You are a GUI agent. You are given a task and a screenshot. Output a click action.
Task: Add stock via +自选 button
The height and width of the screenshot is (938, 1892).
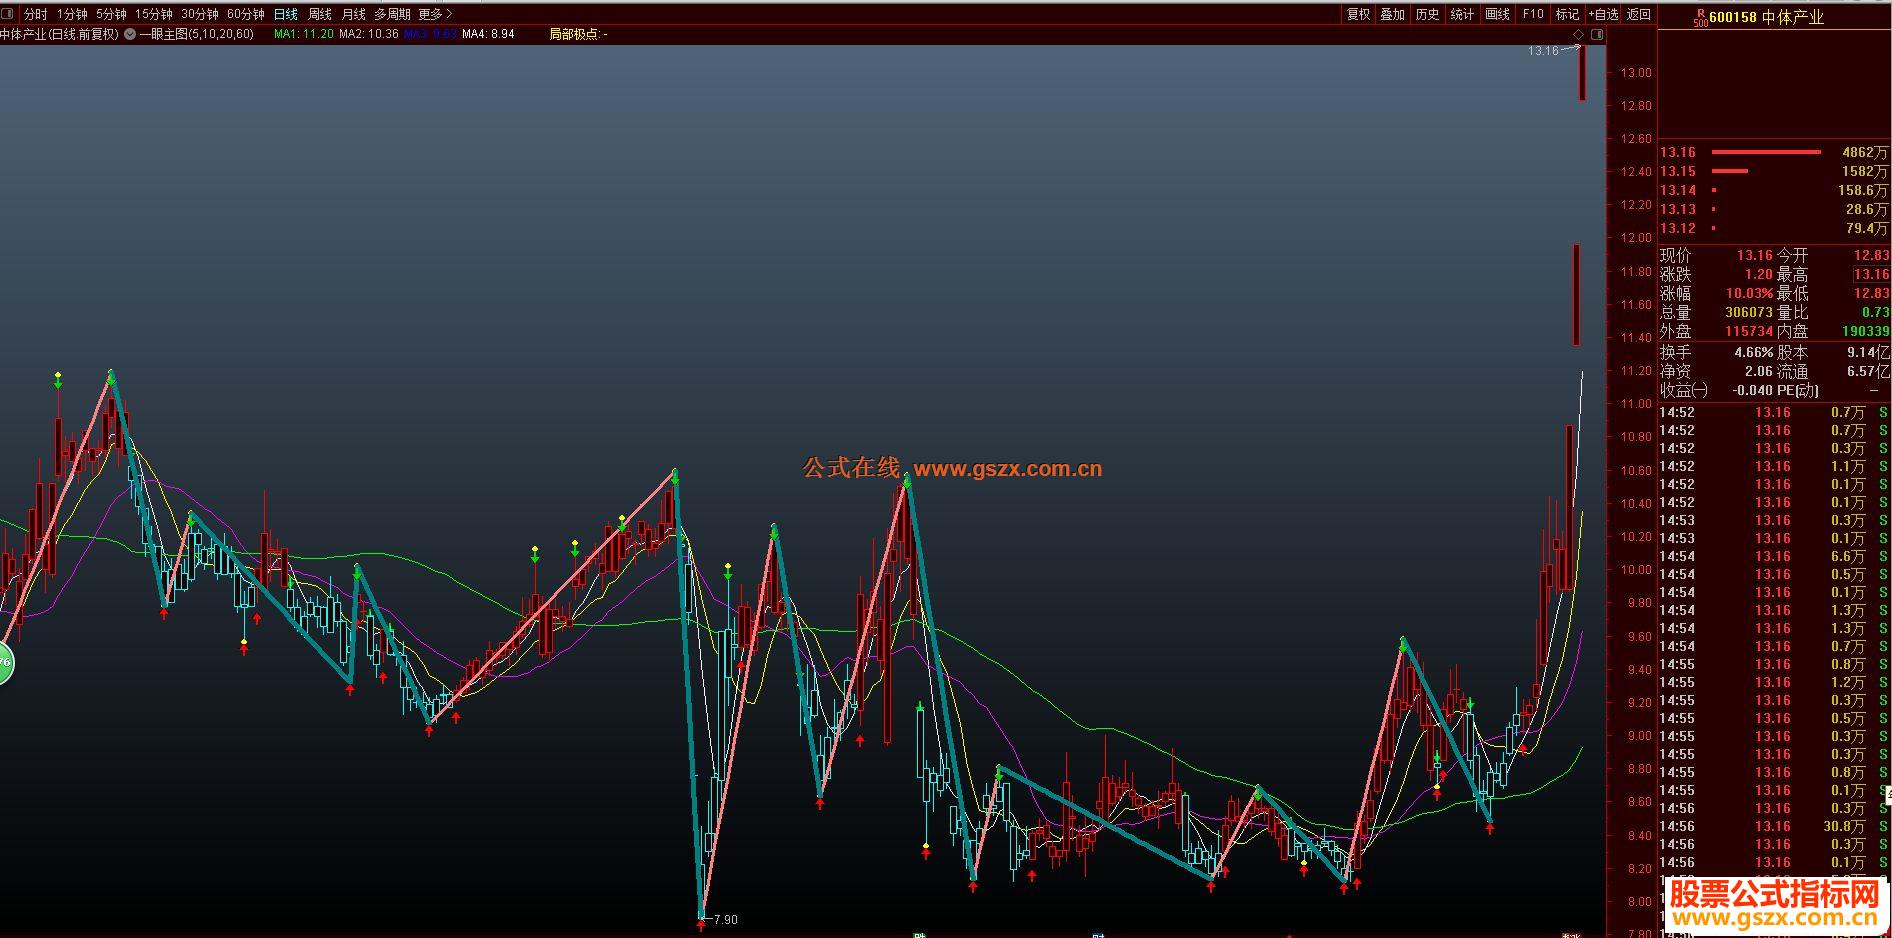[1603, 14]
